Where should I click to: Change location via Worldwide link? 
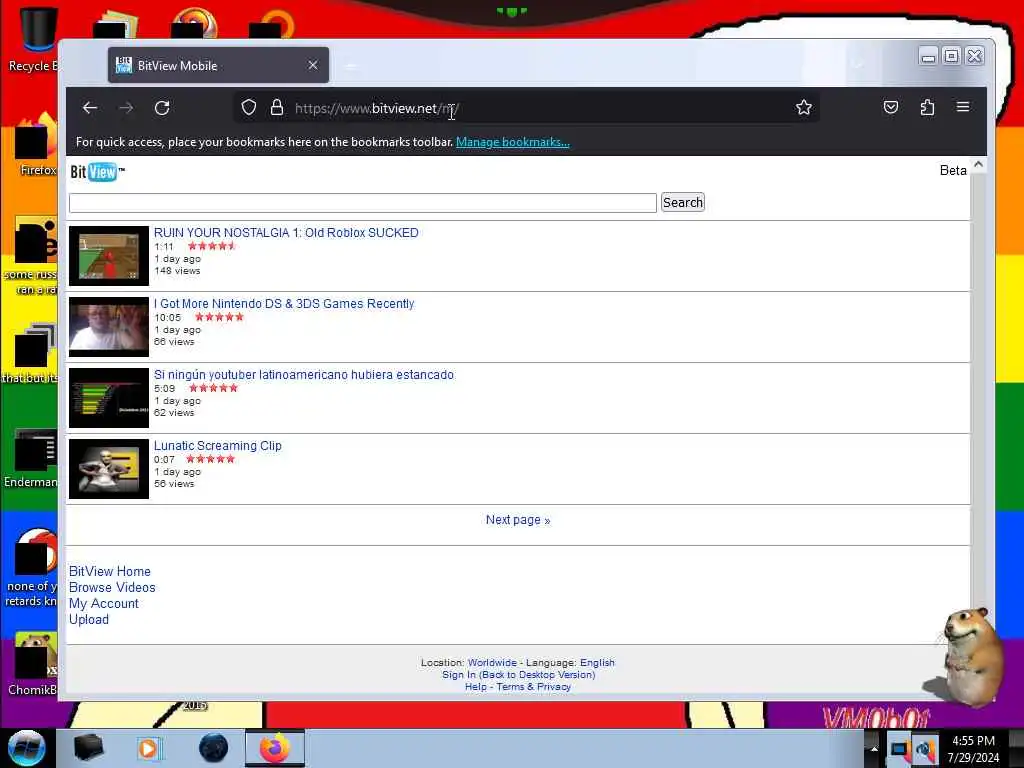point(492,662)
